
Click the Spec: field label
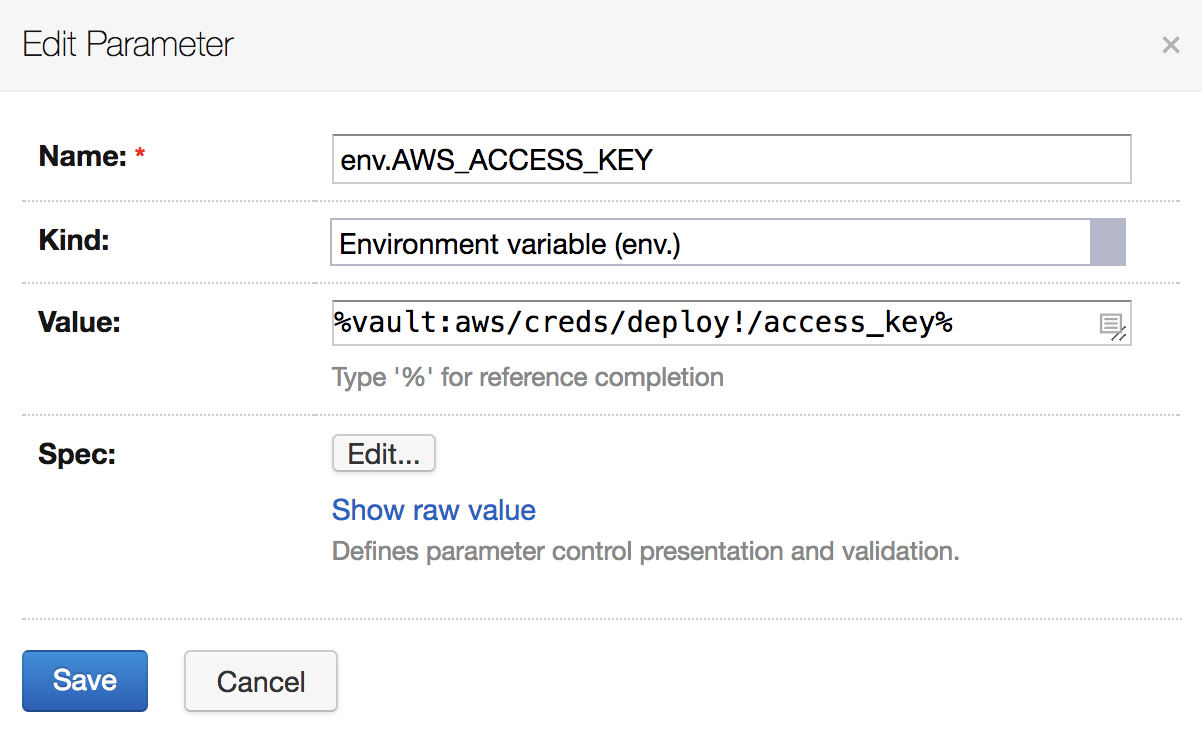click(77, 454)
